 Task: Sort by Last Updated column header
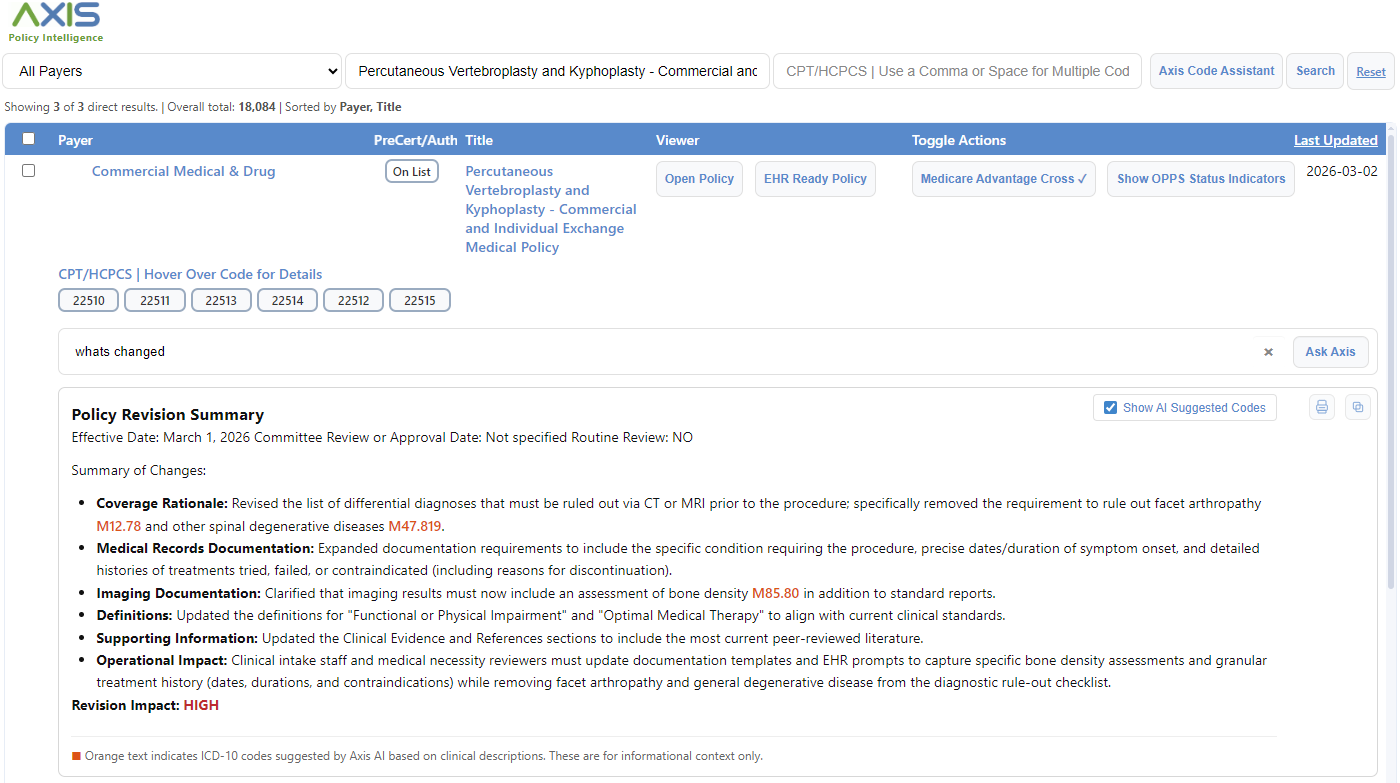[1335, 140]
